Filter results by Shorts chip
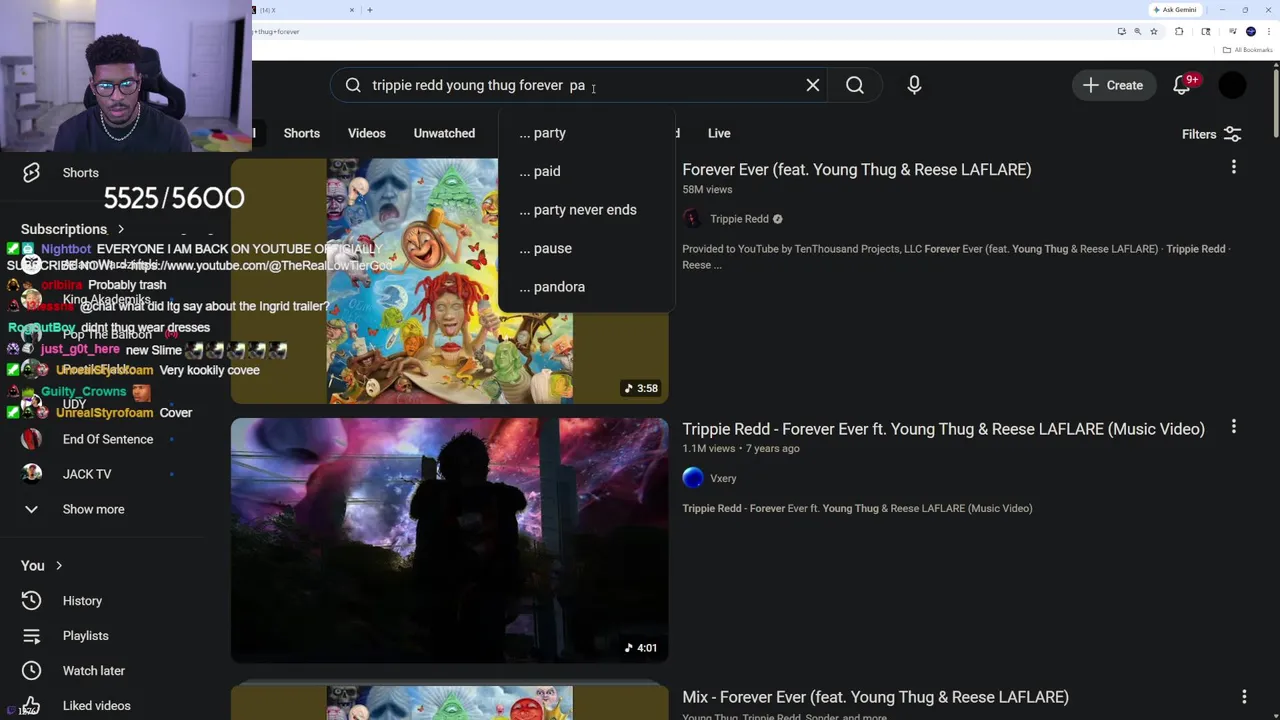 coord(301,133)
